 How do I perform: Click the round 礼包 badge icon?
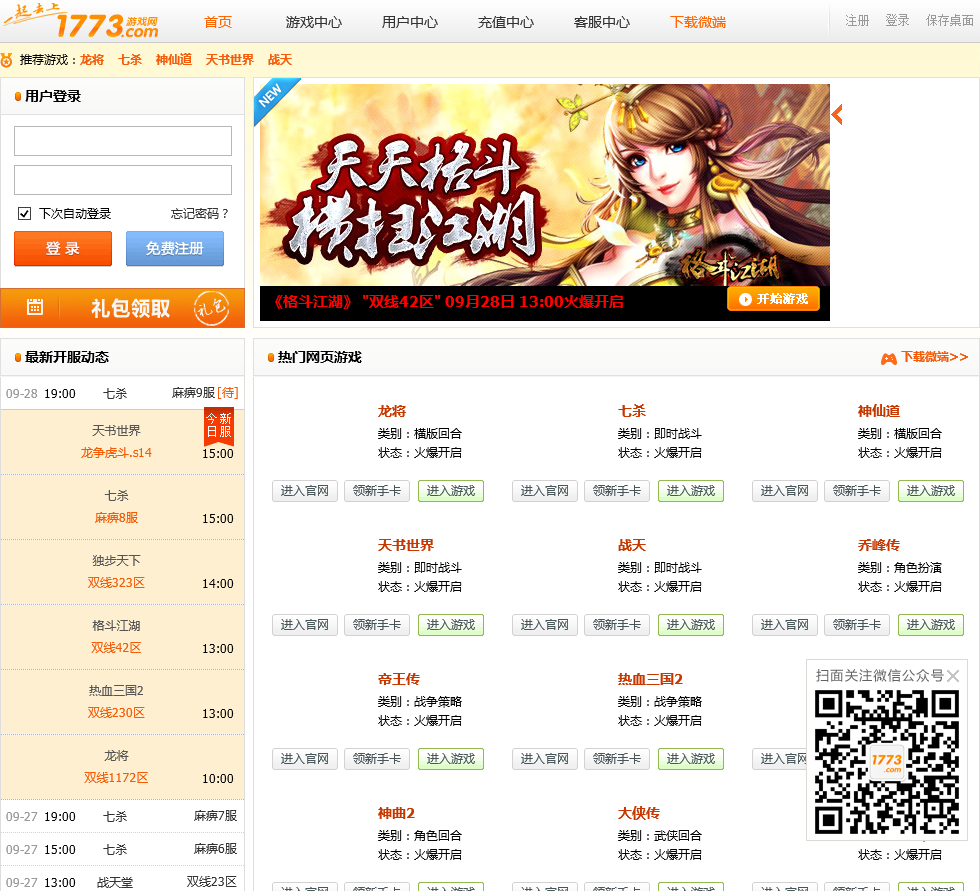[211, 308]
